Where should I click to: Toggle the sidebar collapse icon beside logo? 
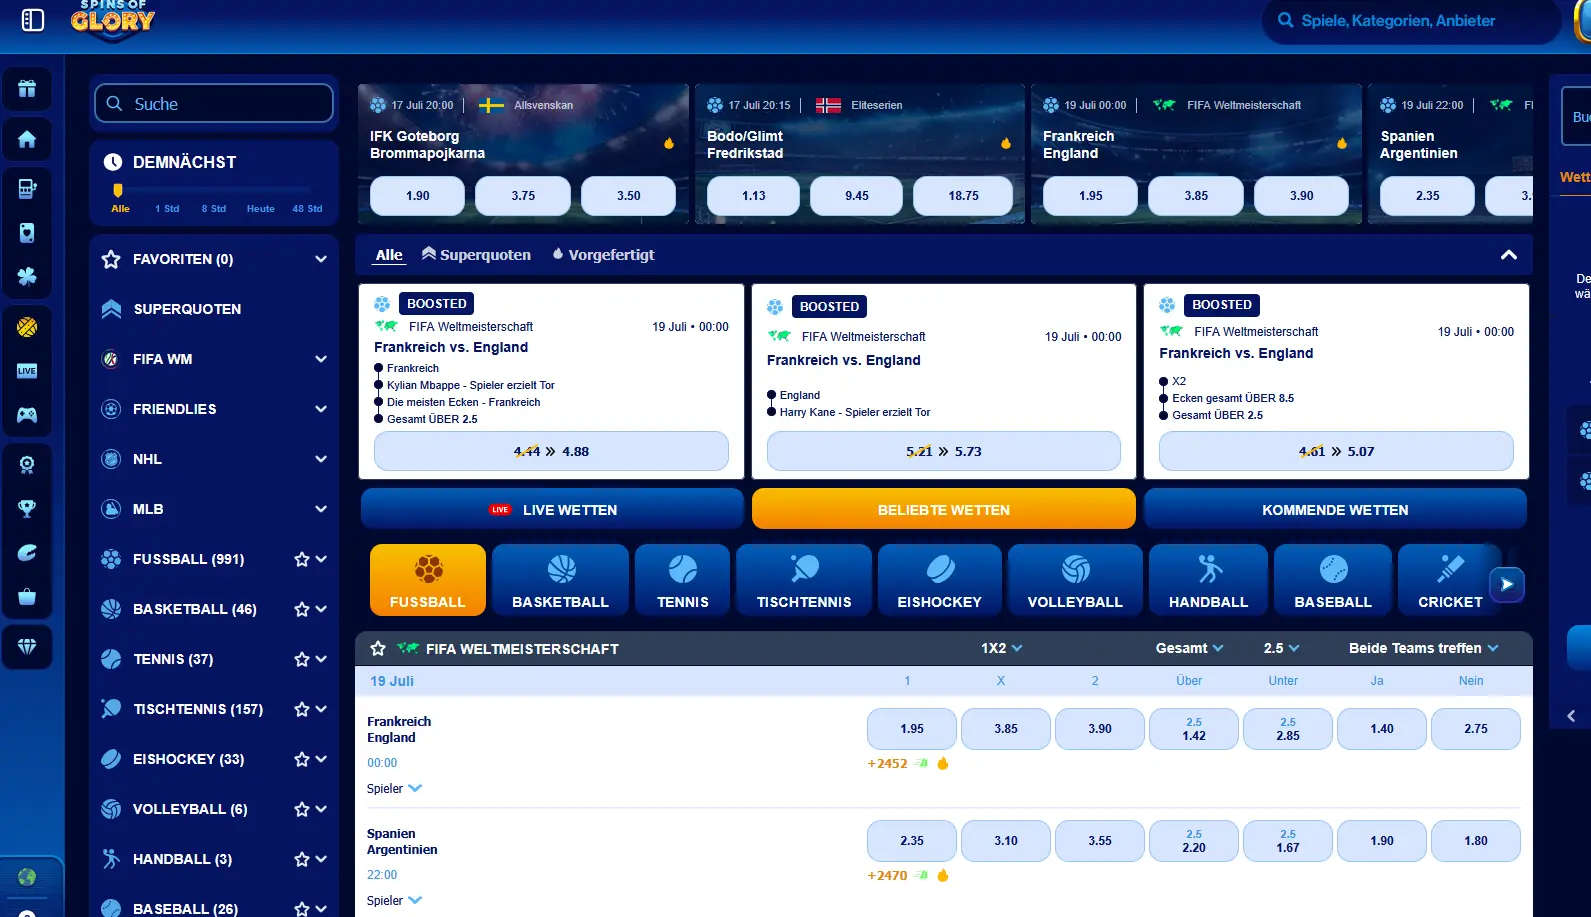pos(33,20)
